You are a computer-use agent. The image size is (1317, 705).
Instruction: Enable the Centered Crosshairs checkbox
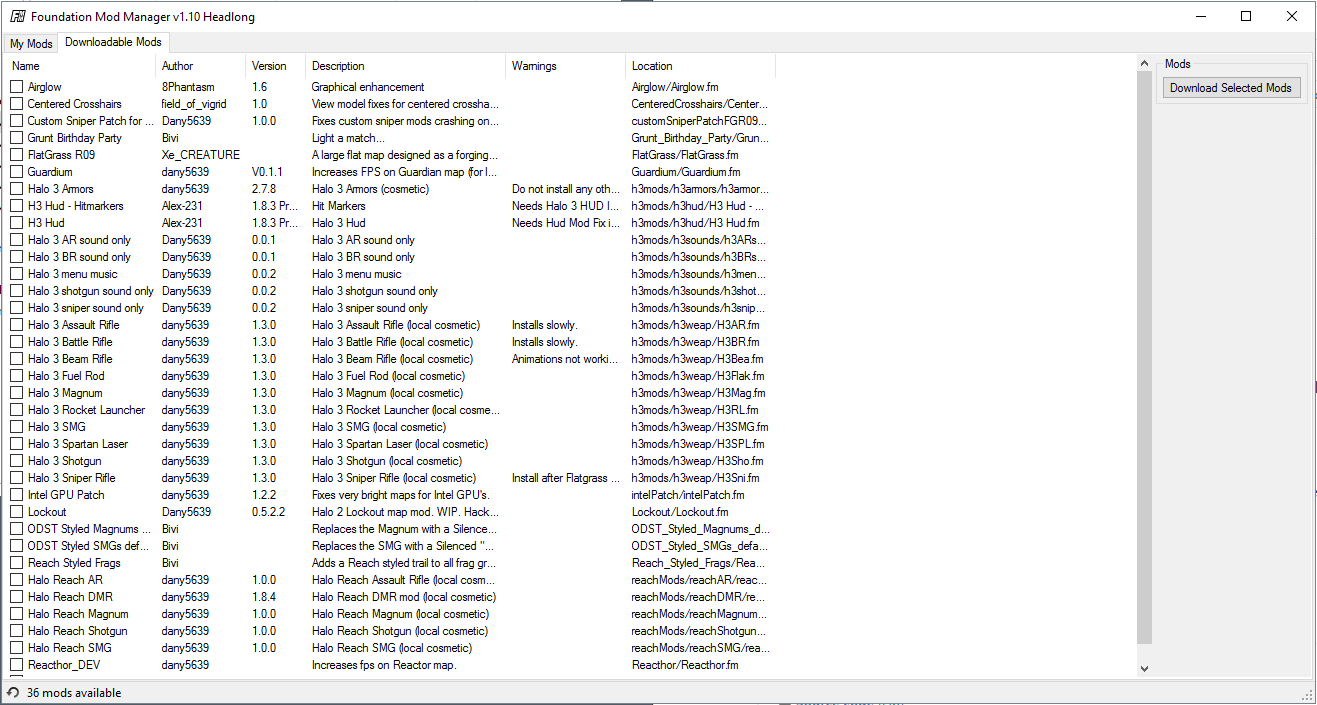click(17, 104)
